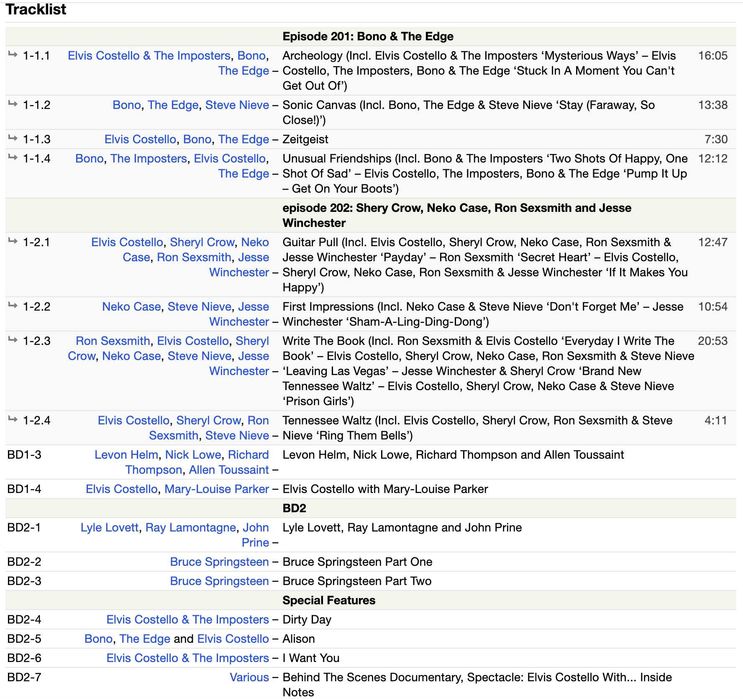Open Steve Nieve link in track 1-2.4
The width and height of the screenshot is (743, 699).
click(x=237, y=436)
